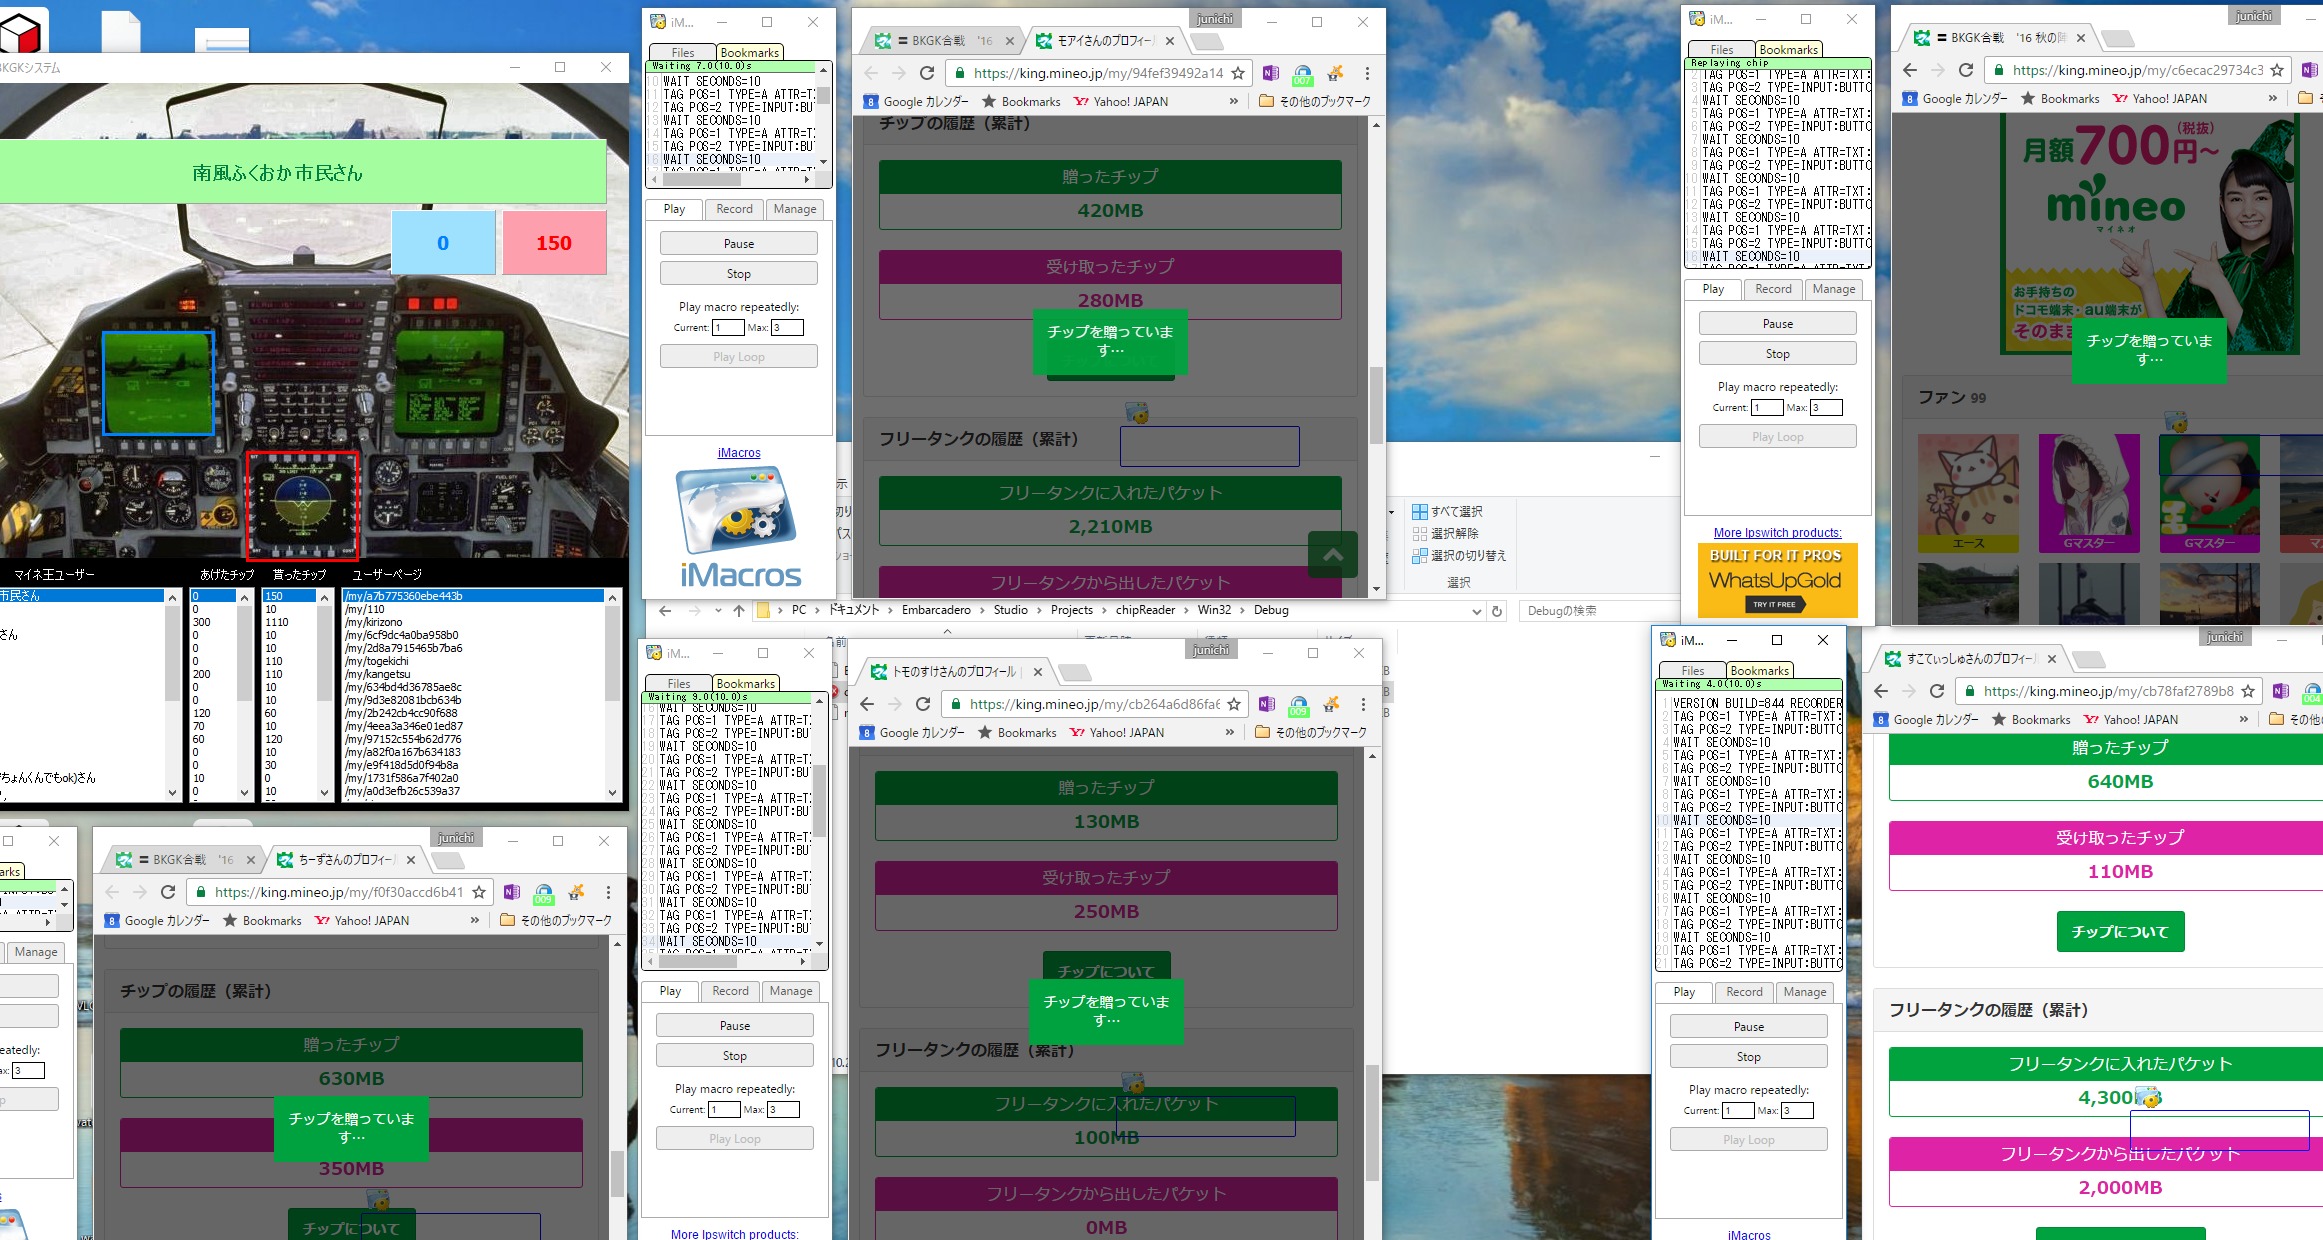
Task: Go up one folder in Explorer
Action: click(x=738, y=610)
